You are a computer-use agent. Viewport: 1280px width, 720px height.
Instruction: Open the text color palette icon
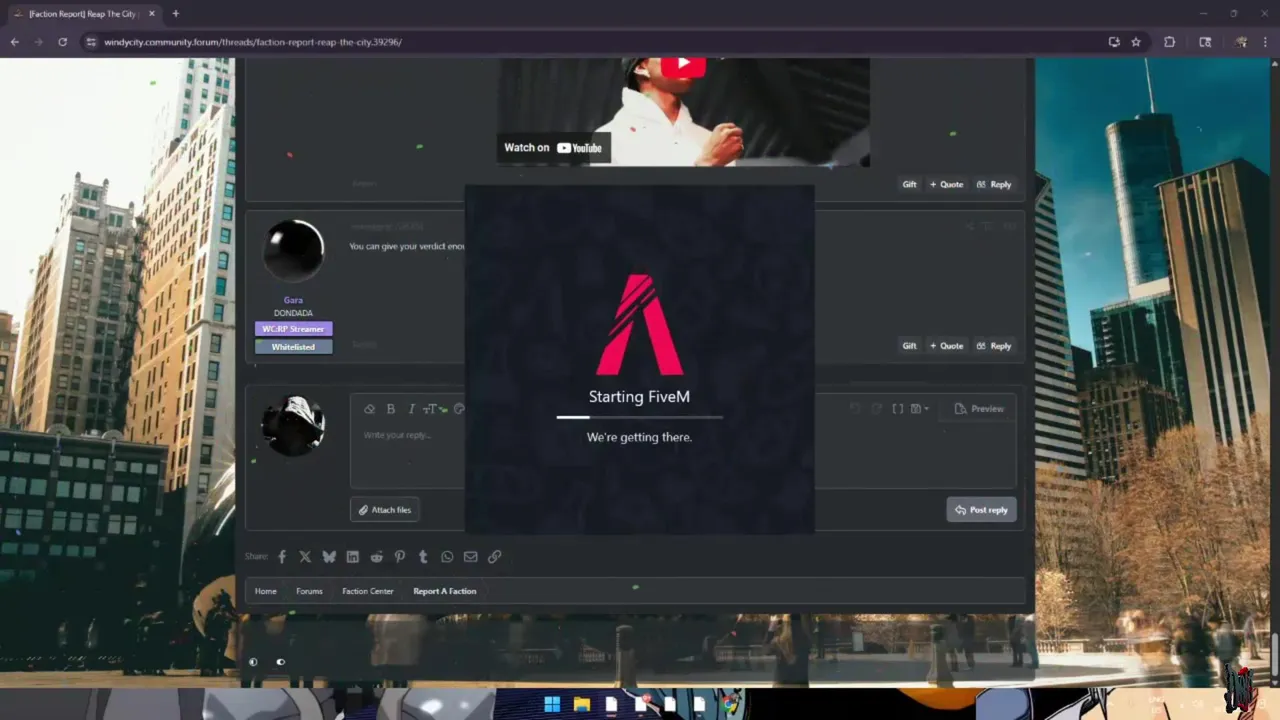(459, 409)
